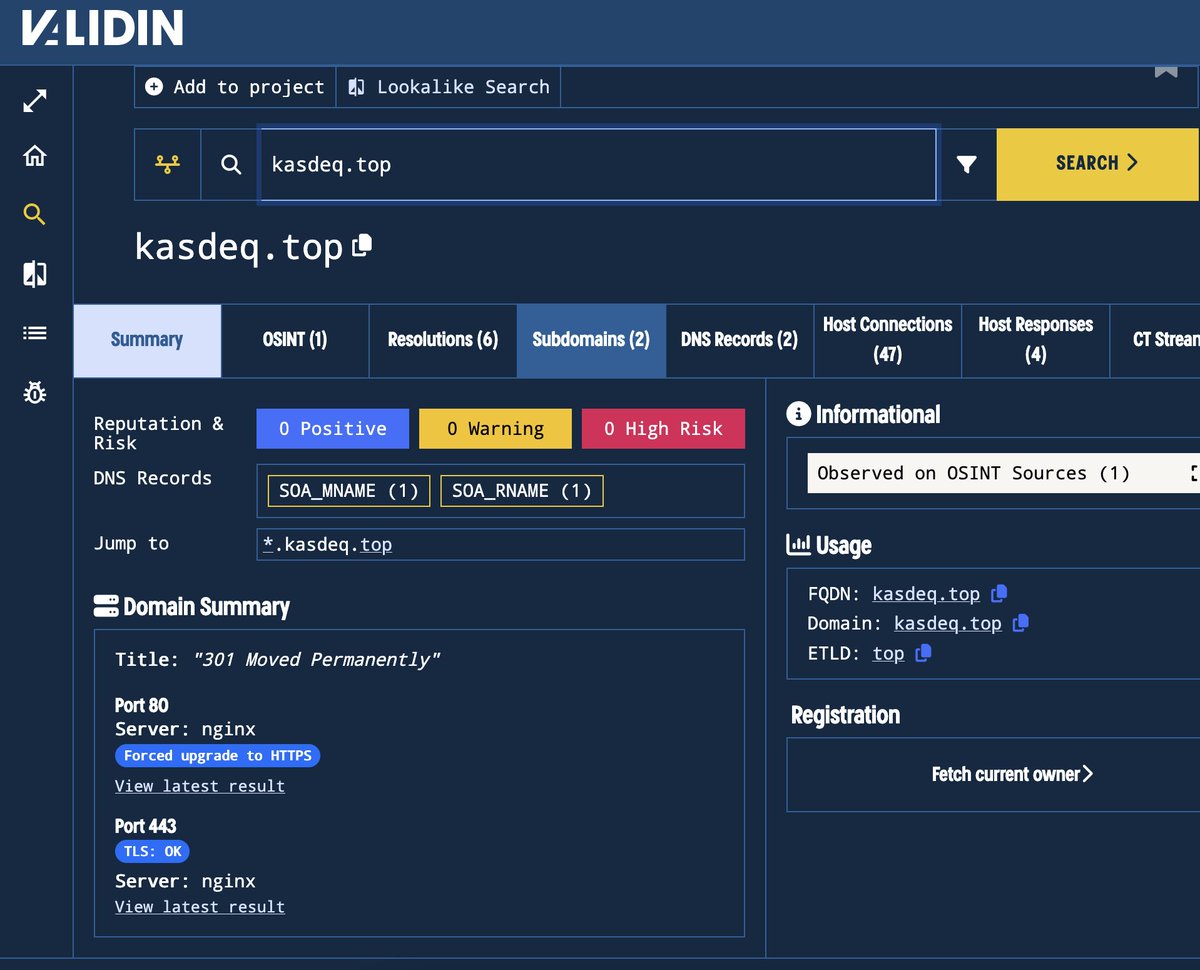Click the Reputation & Risk label

pyautogui.click(x=159, y=433)
